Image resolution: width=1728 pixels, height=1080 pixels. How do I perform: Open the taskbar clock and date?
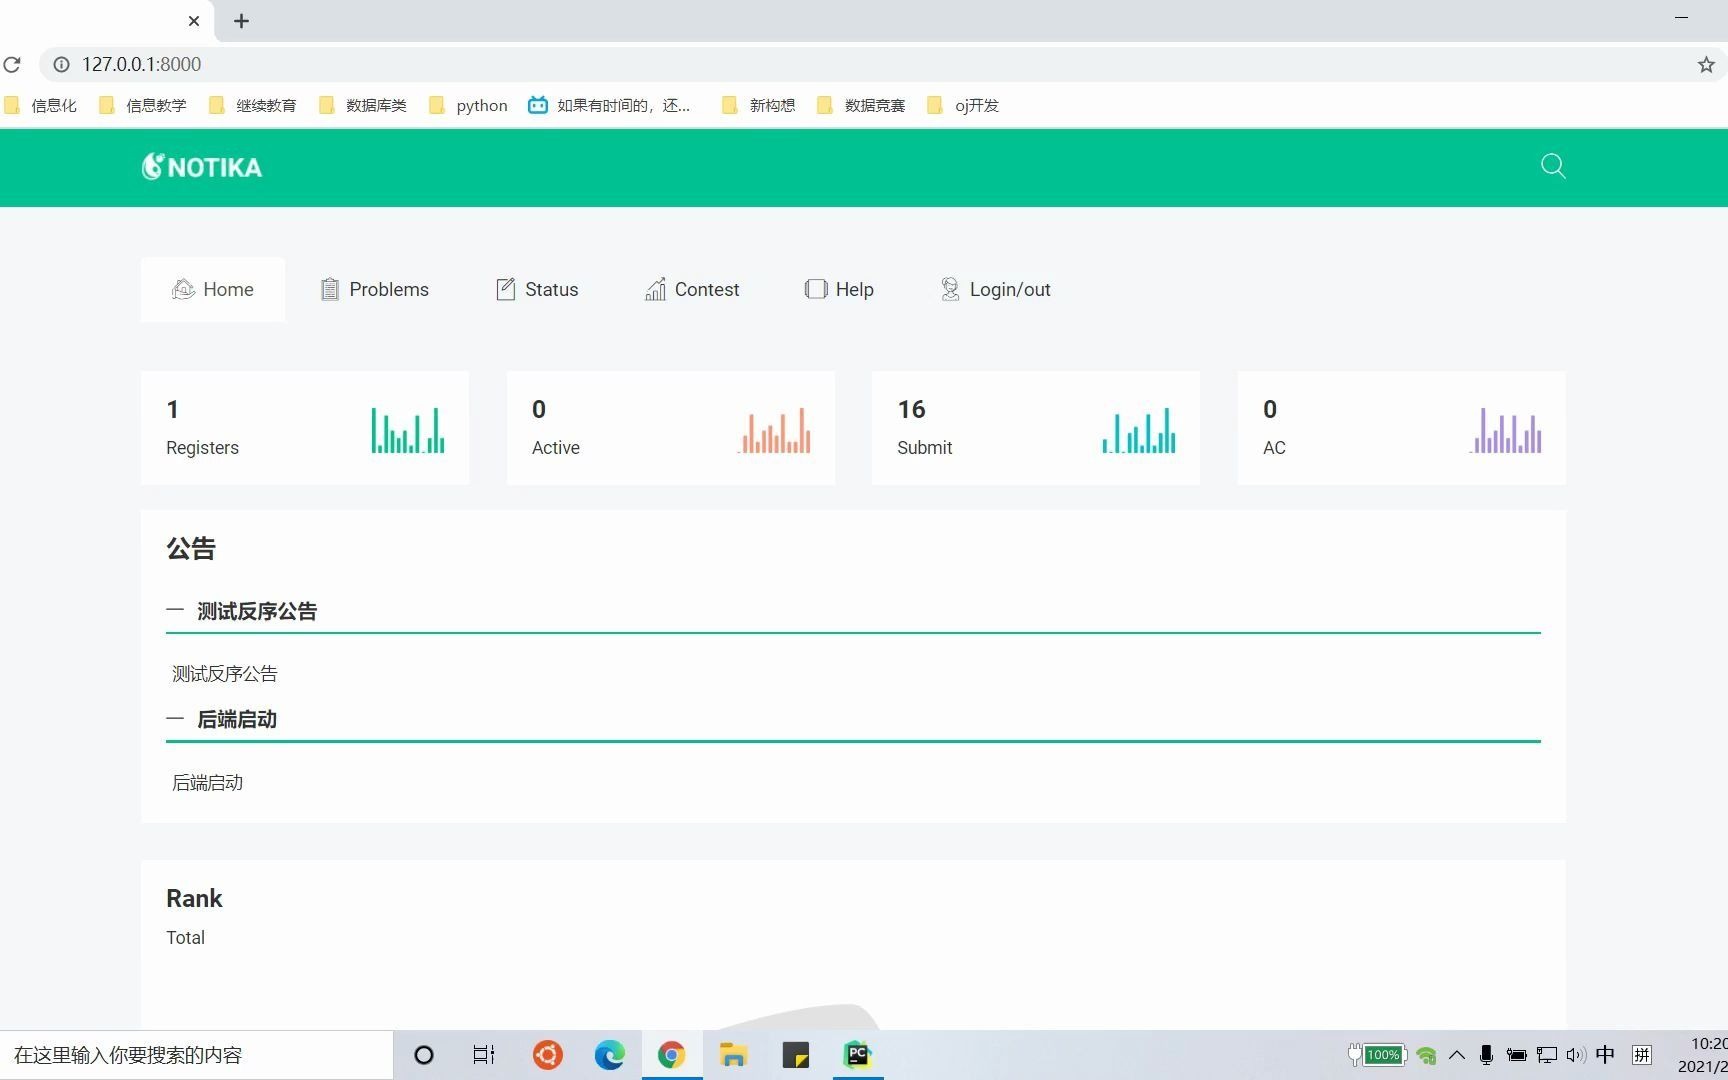point(1702,1055)
